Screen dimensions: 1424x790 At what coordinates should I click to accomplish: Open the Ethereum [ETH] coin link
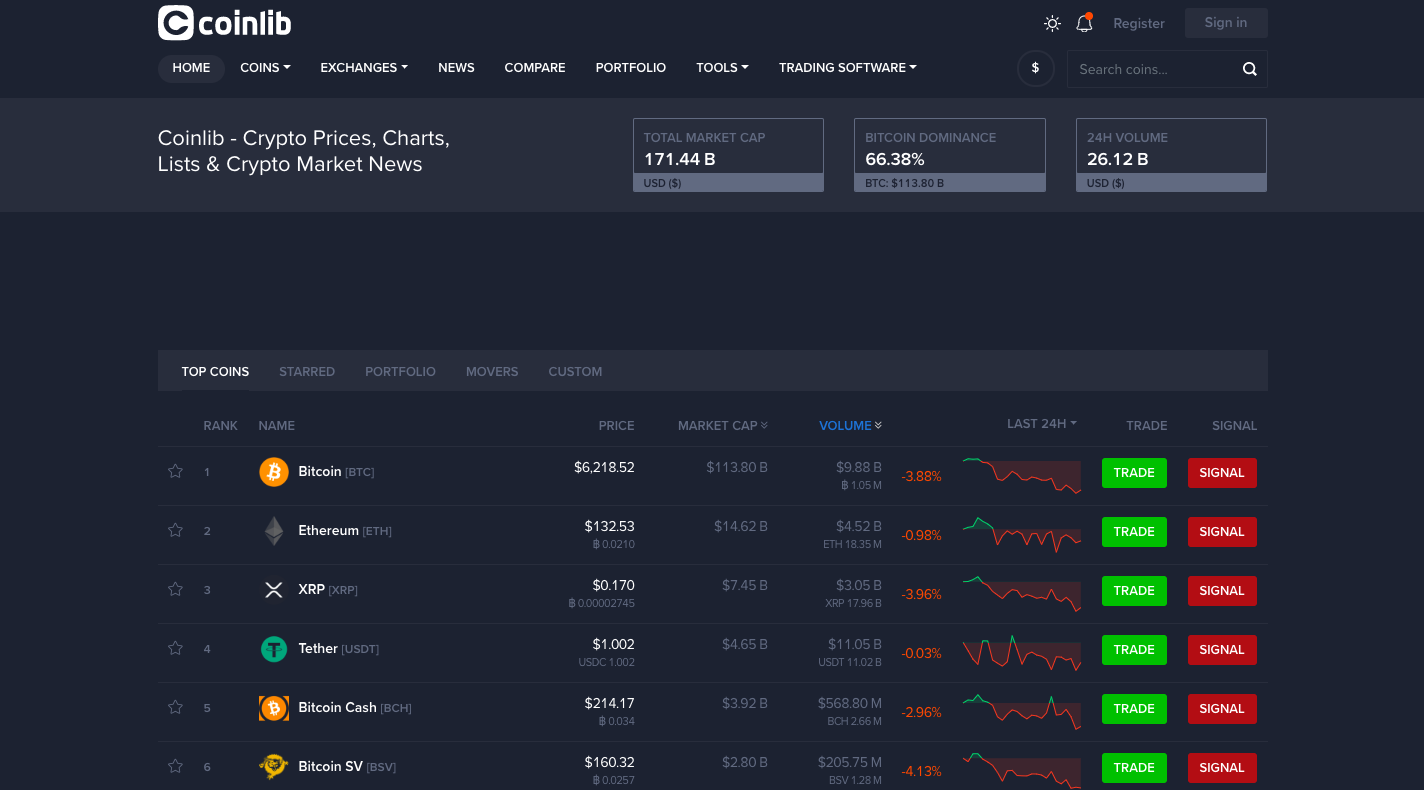click(x=345, y=530)
